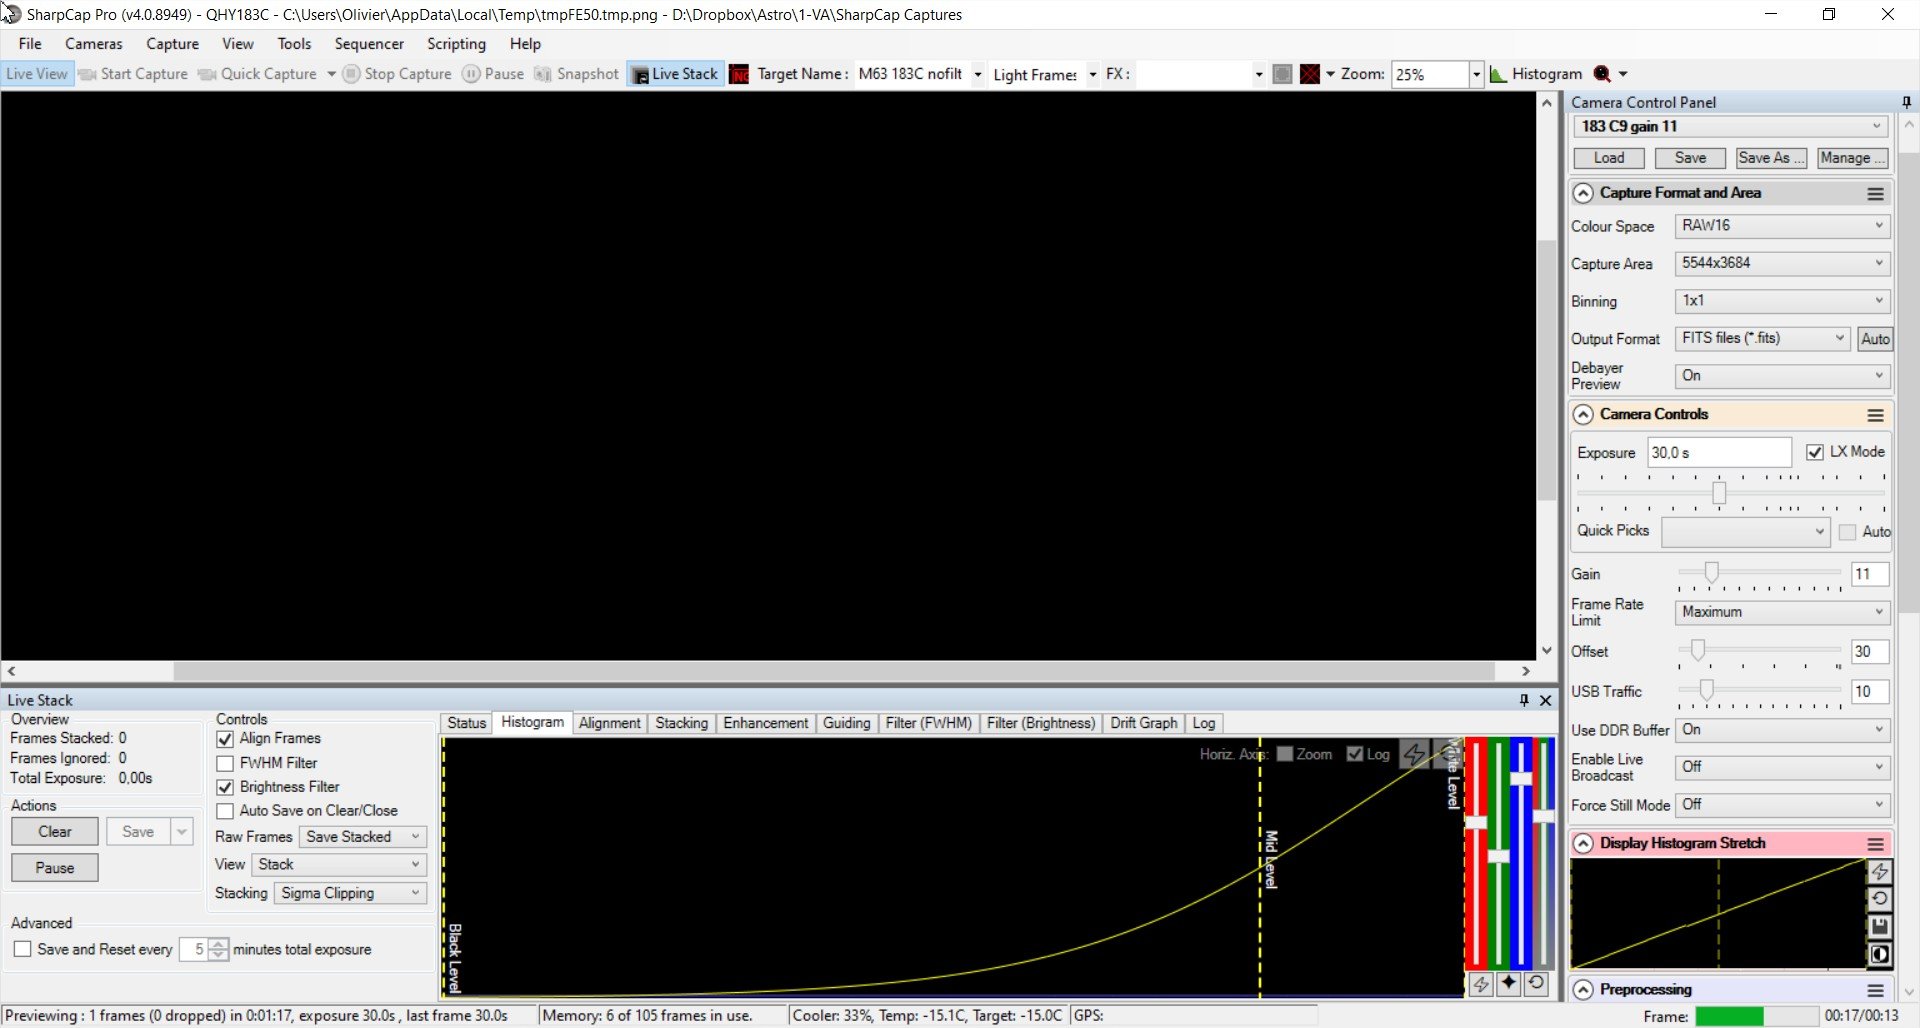Screen dimensions: 1920x1028
Task: Click the Gain slider handle
Action: click(1712, 573)
